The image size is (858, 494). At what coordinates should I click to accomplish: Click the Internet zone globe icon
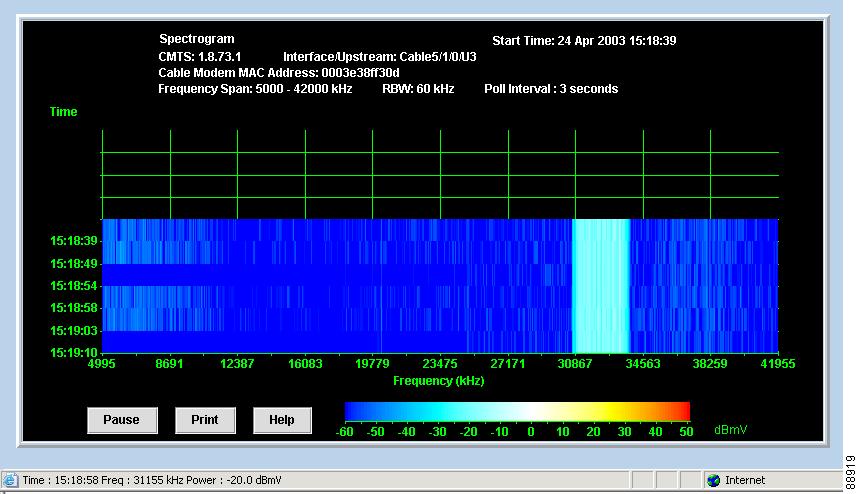(713, 480)
